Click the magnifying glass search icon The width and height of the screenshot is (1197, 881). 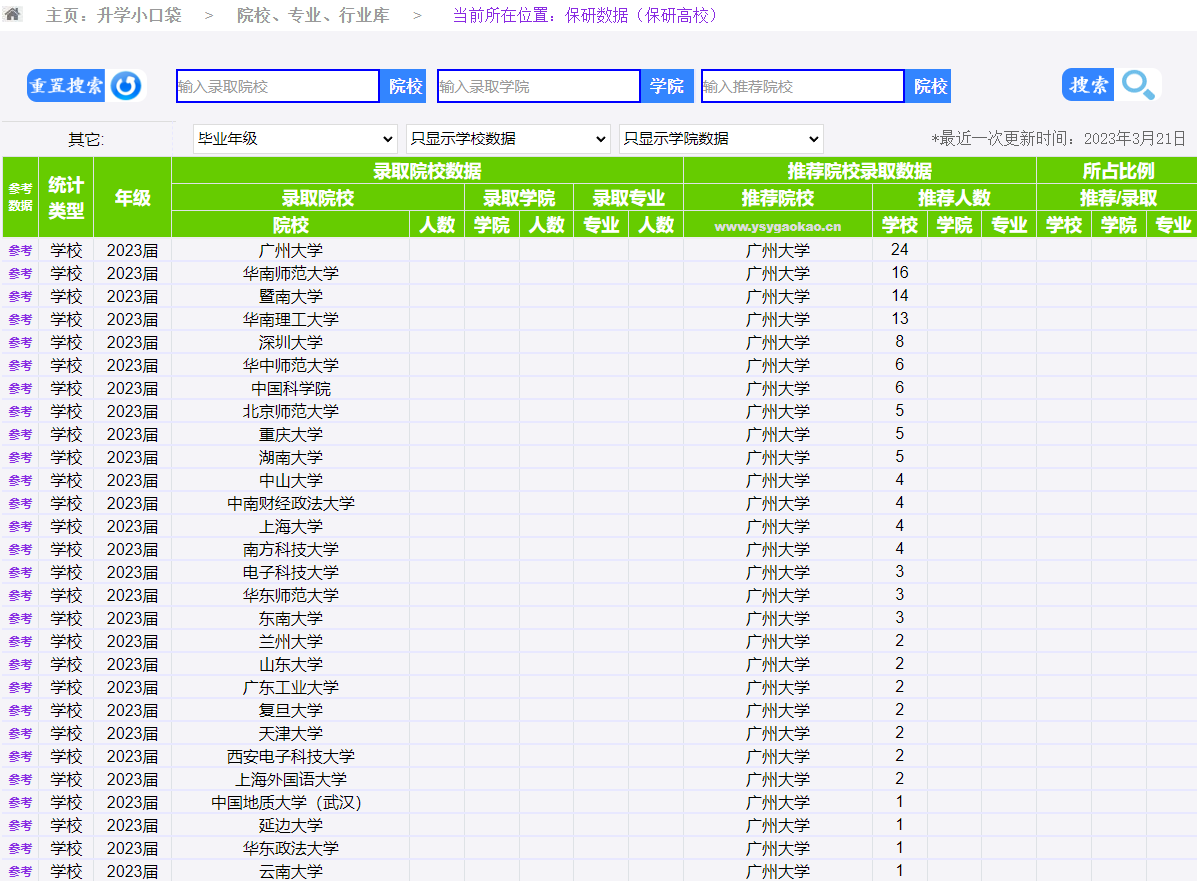1138,86
